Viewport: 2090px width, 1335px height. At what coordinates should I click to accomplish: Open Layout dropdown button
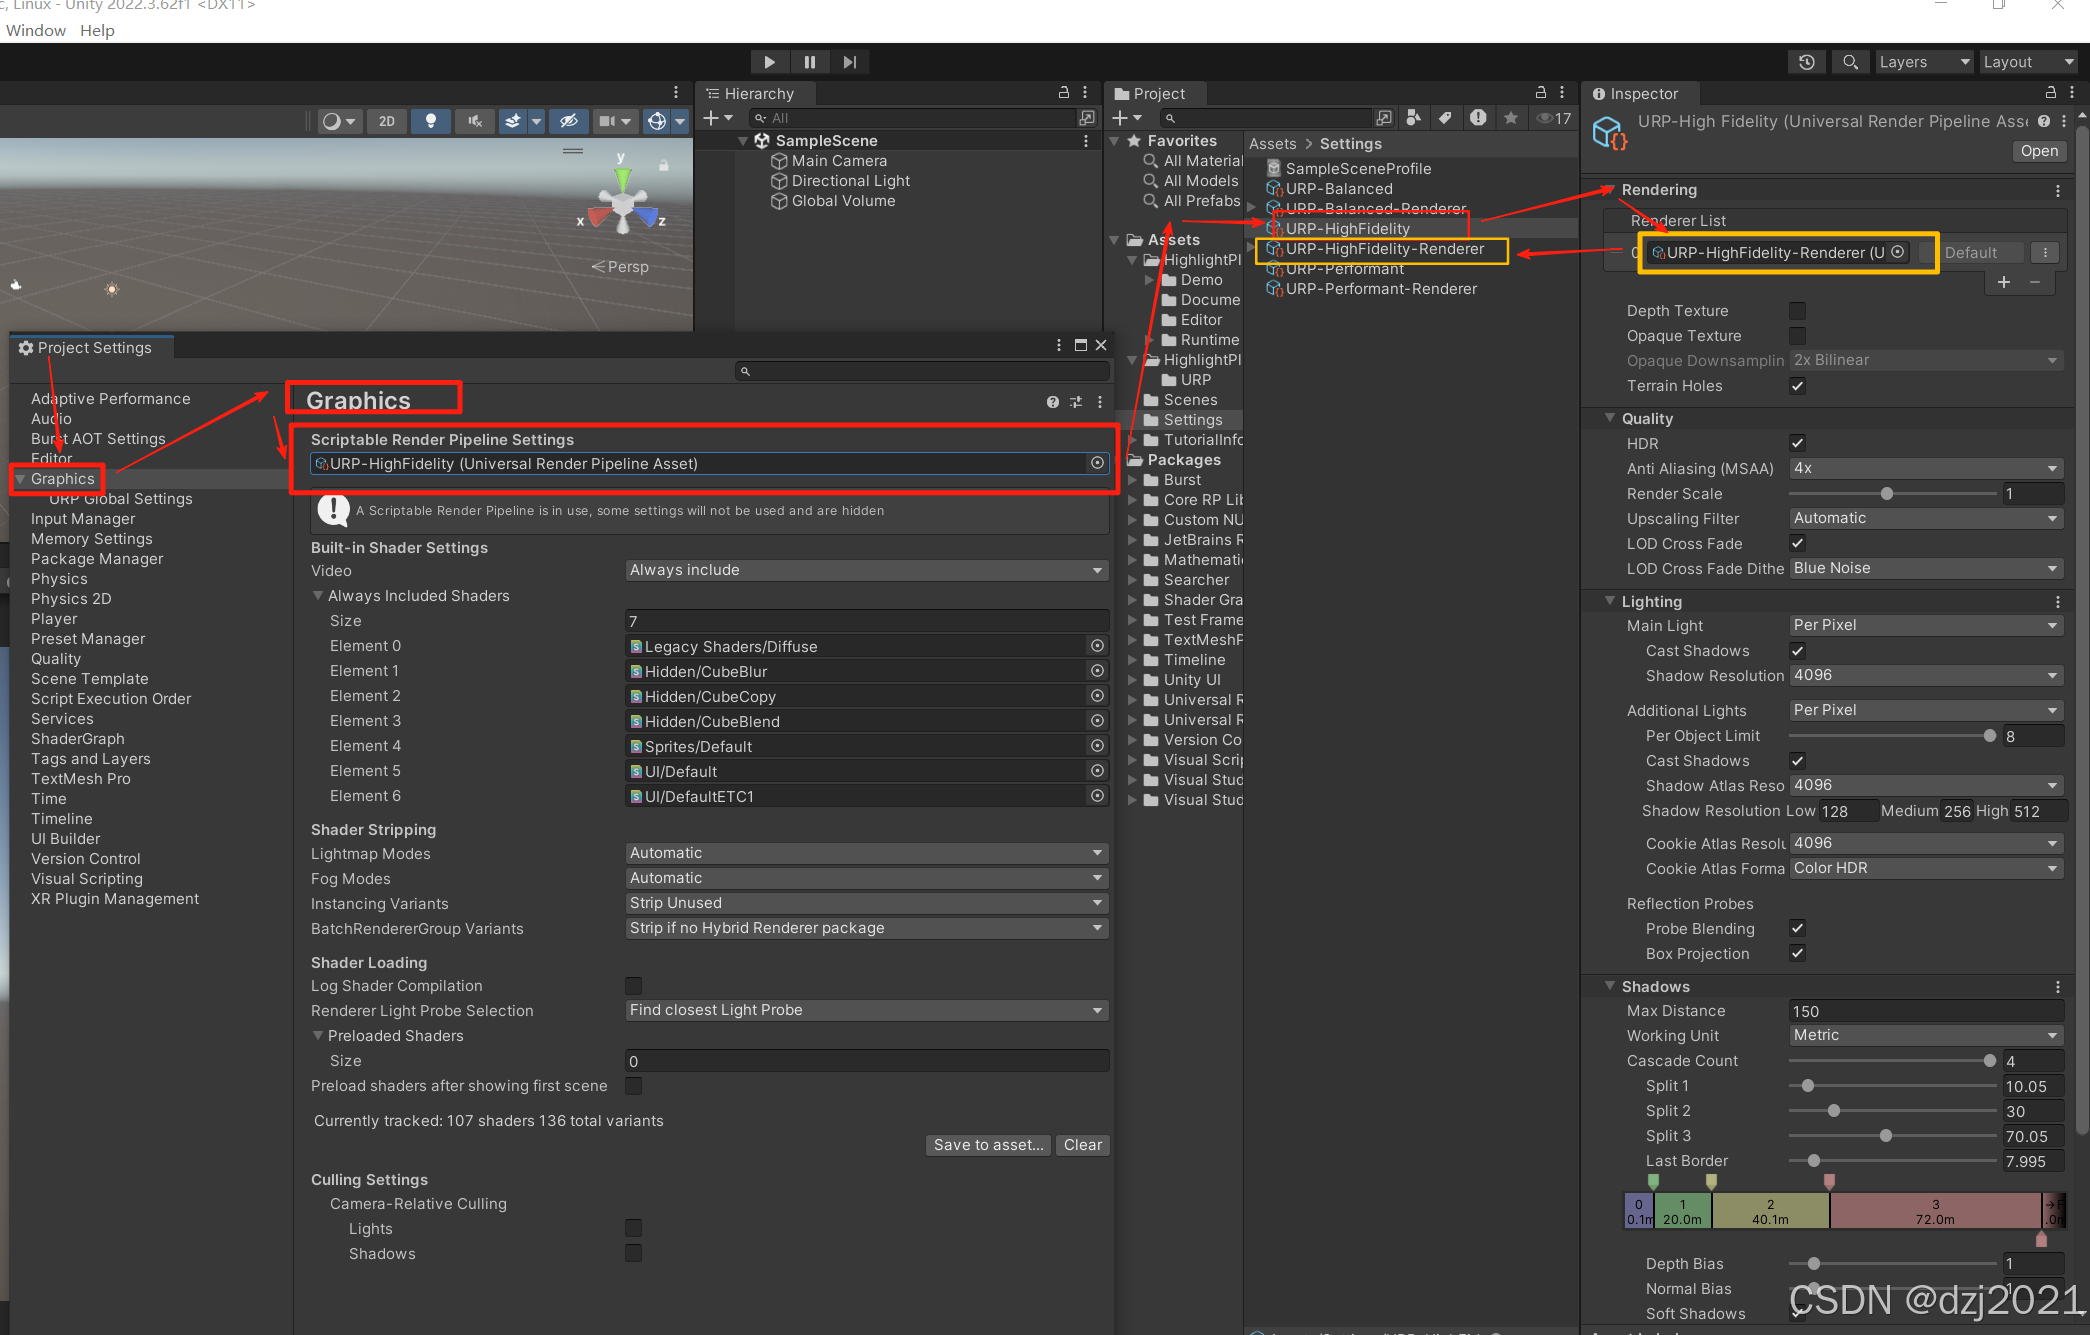click(2030, 62)
